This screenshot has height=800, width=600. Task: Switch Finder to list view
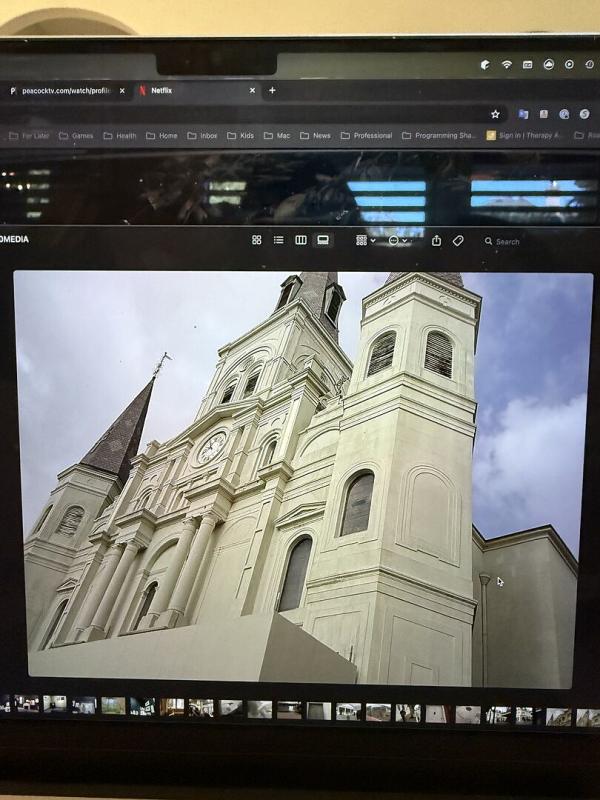[279, 240]
